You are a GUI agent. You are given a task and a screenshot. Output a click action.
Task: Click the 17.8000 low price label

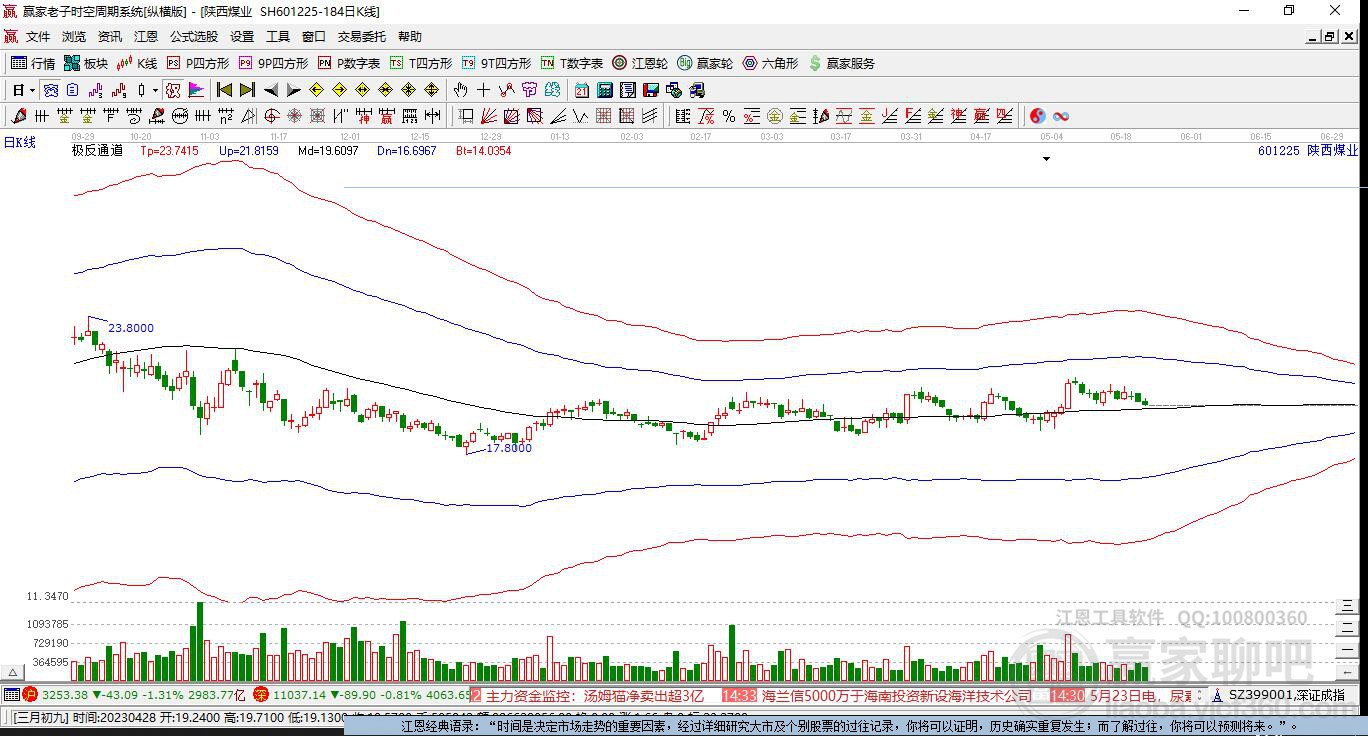coord(509,448)
